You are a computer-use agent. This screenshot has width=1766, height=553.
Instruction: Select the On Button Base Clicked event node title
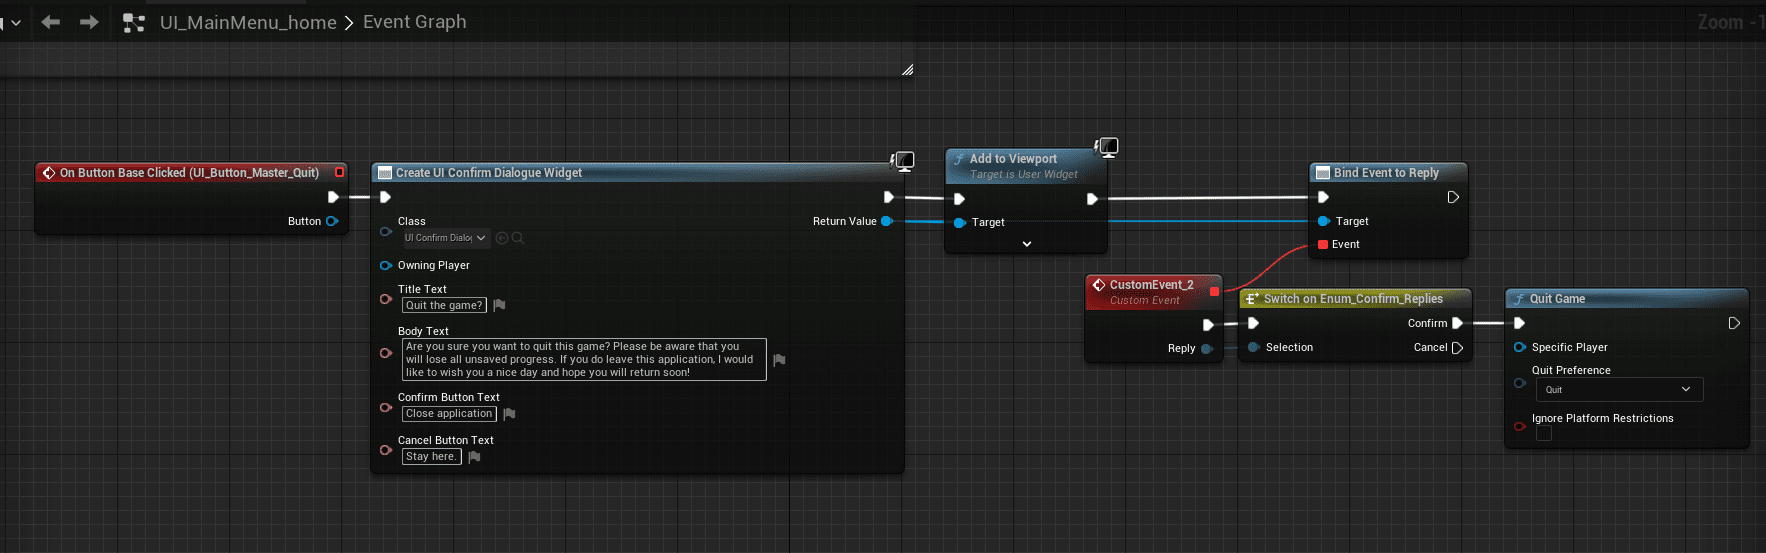point(189,173)
